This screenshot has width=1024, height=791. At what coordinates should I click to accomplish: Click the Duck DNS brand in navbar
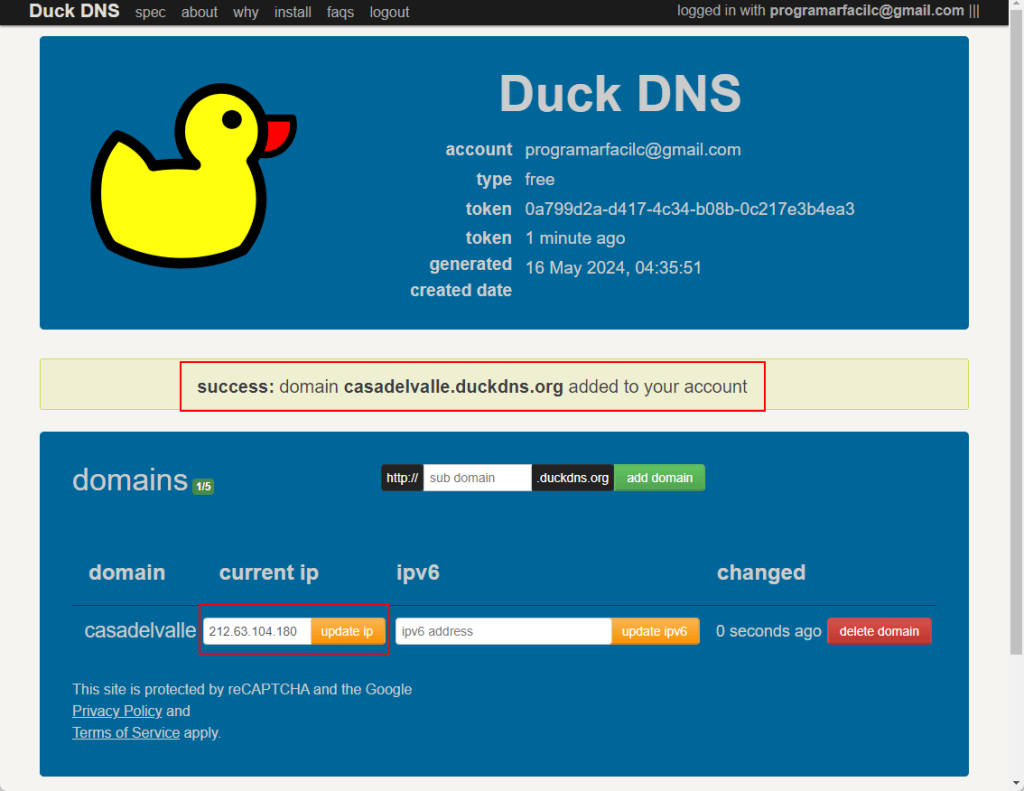pos(74,11)
